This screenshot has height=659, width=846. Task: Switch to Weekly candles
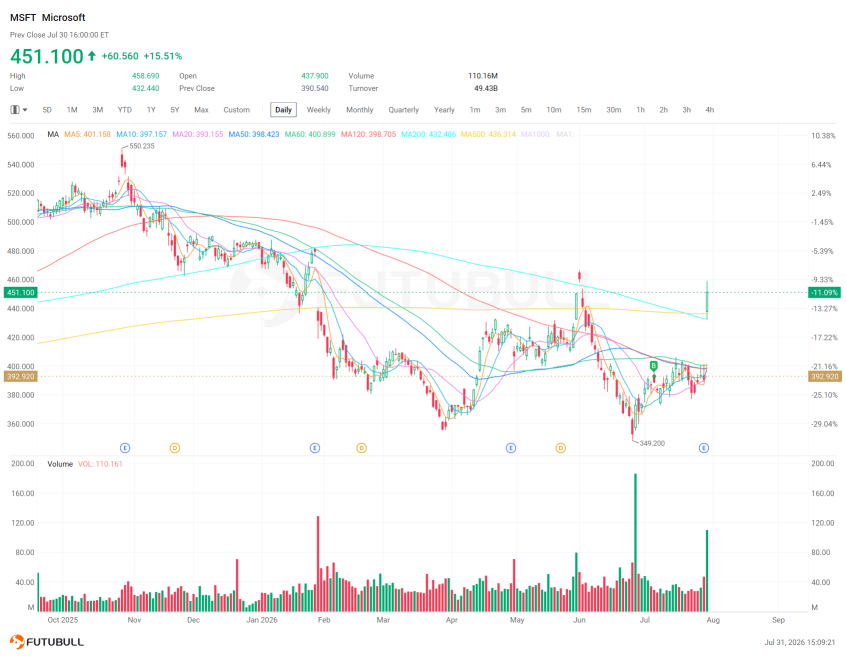[318, 110]
